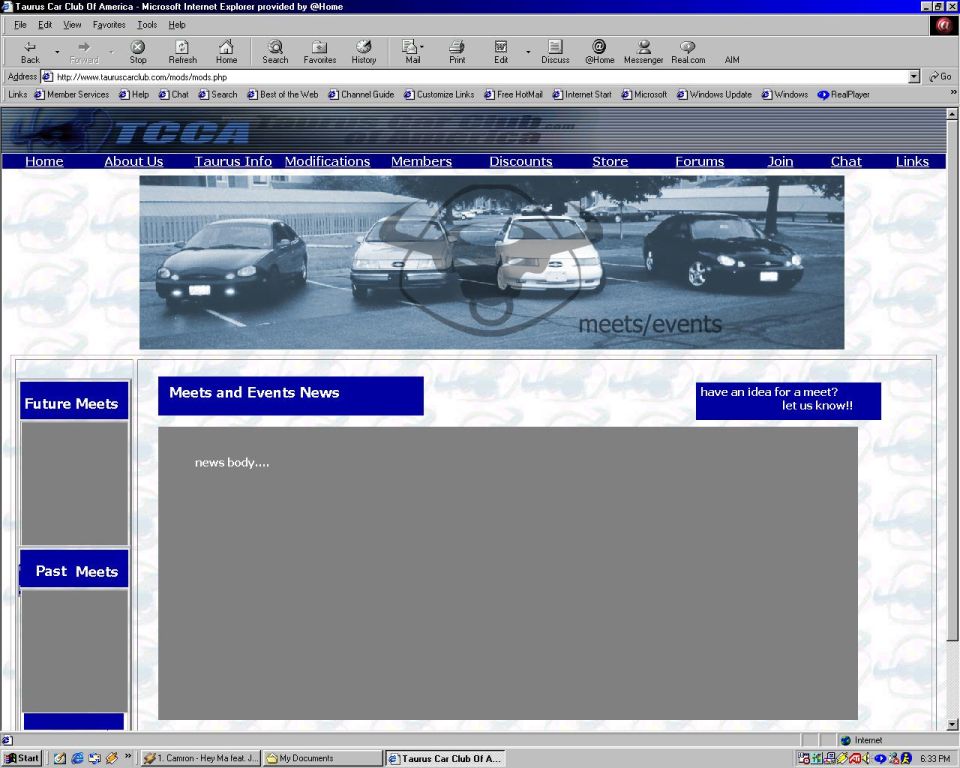Viewport: 960px width, 768px height.
Task: Click the @Home toolbar button
Action: [x=599, y=52]
